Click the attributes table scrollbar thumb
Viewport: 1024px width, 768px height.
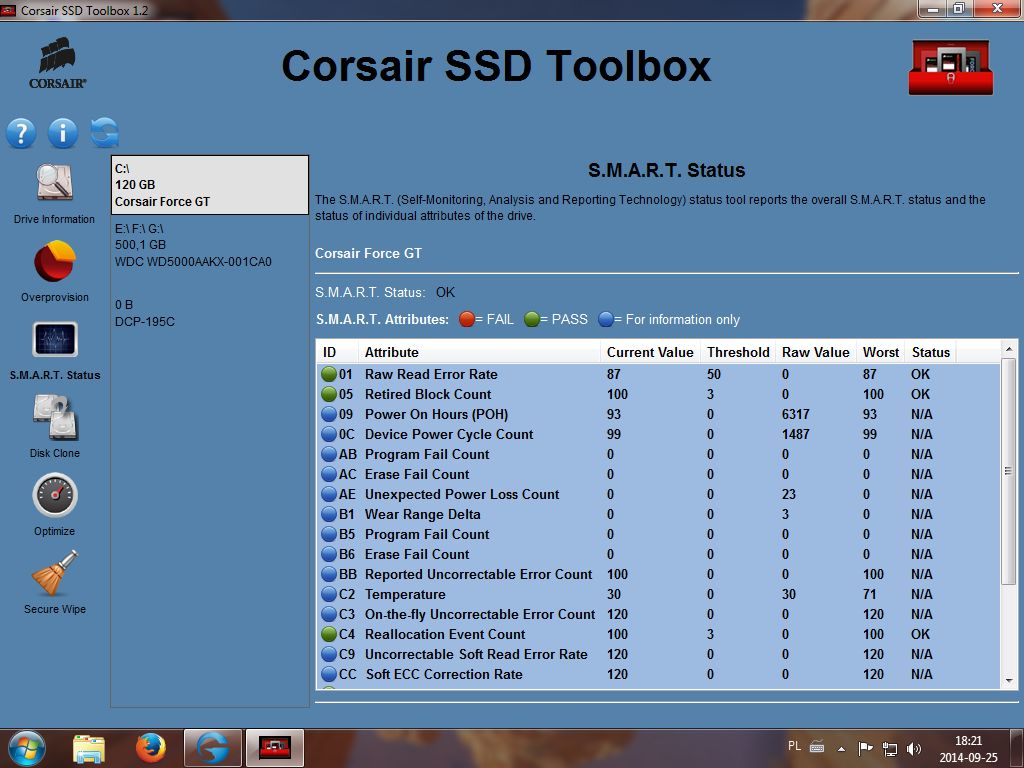pyautogui.click(x=1009, y=471)
